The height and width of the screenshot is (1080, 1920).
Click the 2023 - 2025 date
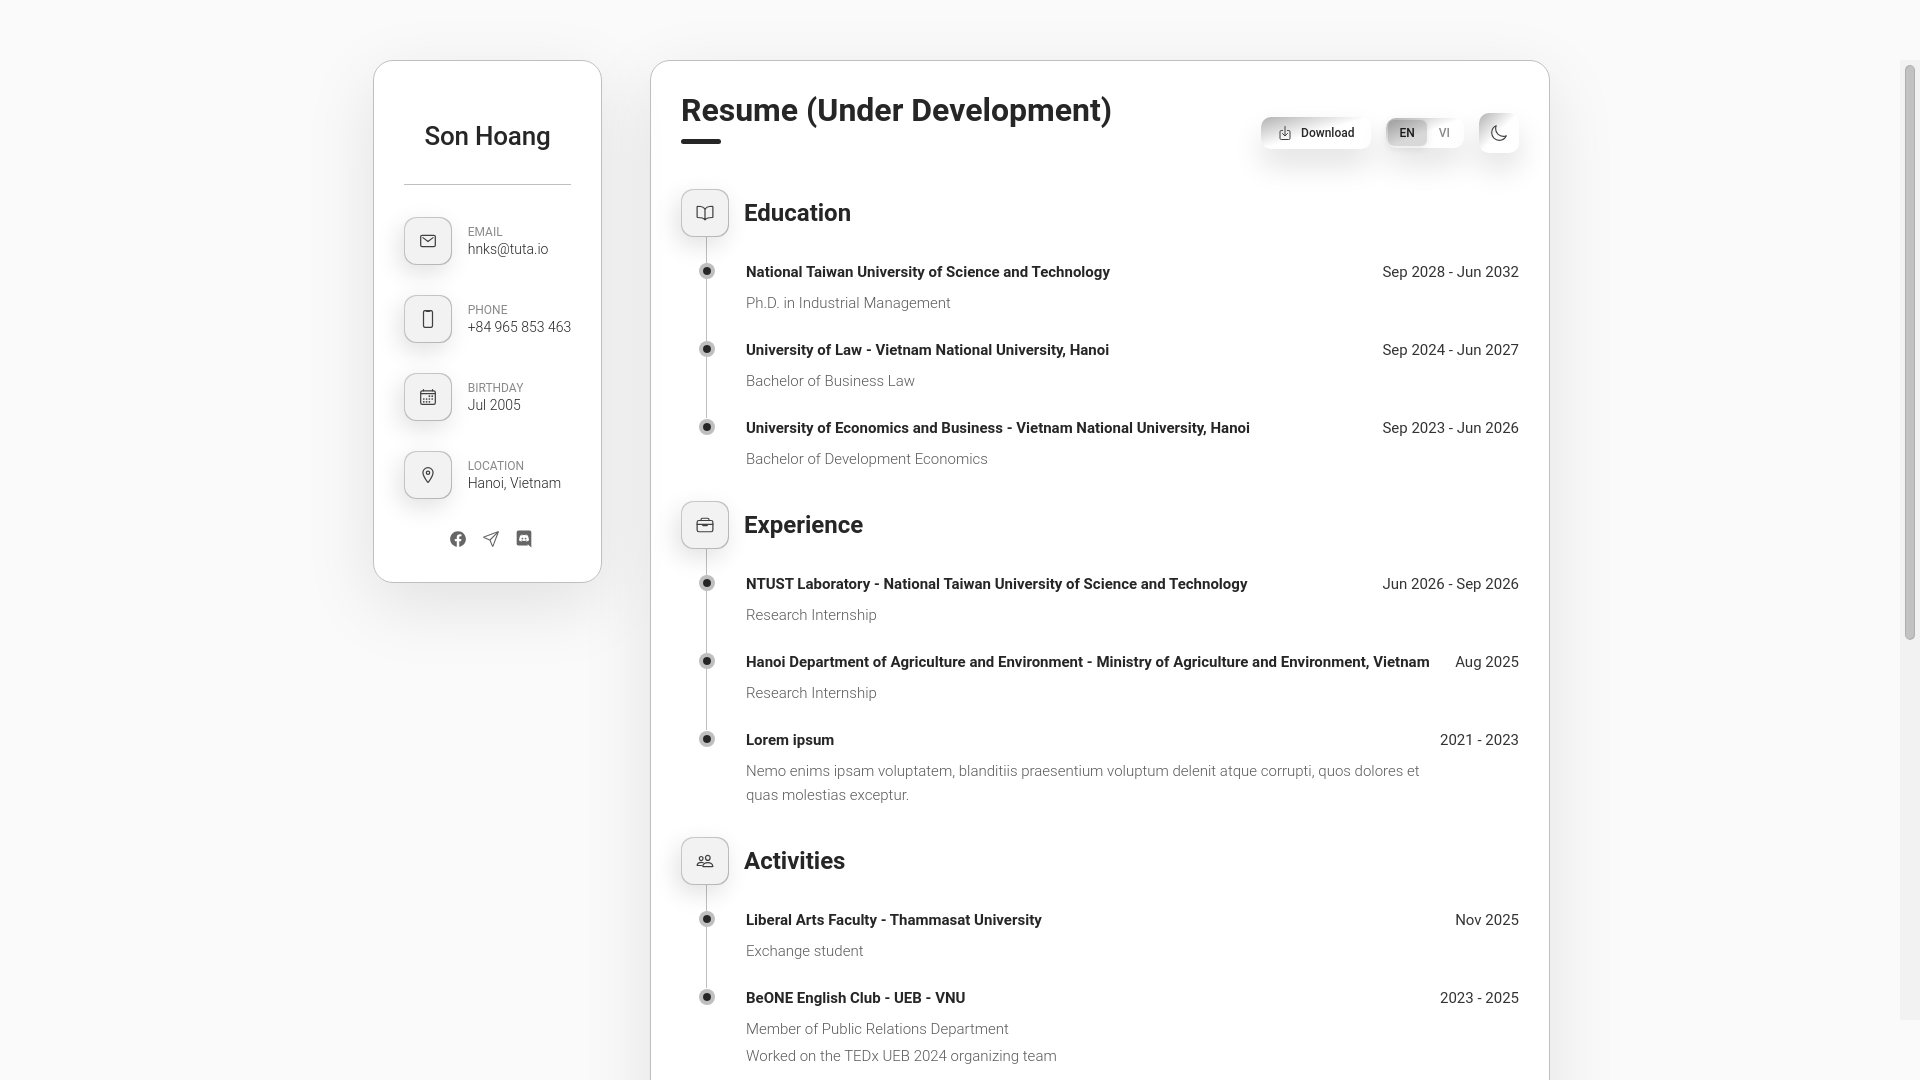click(x=1479, y=998)
